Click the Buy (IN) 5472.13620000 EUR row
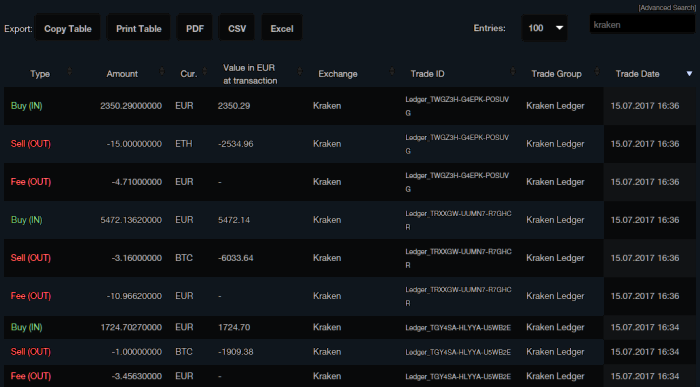This screenshot has width=700, height=387. [x=350, y=220]
